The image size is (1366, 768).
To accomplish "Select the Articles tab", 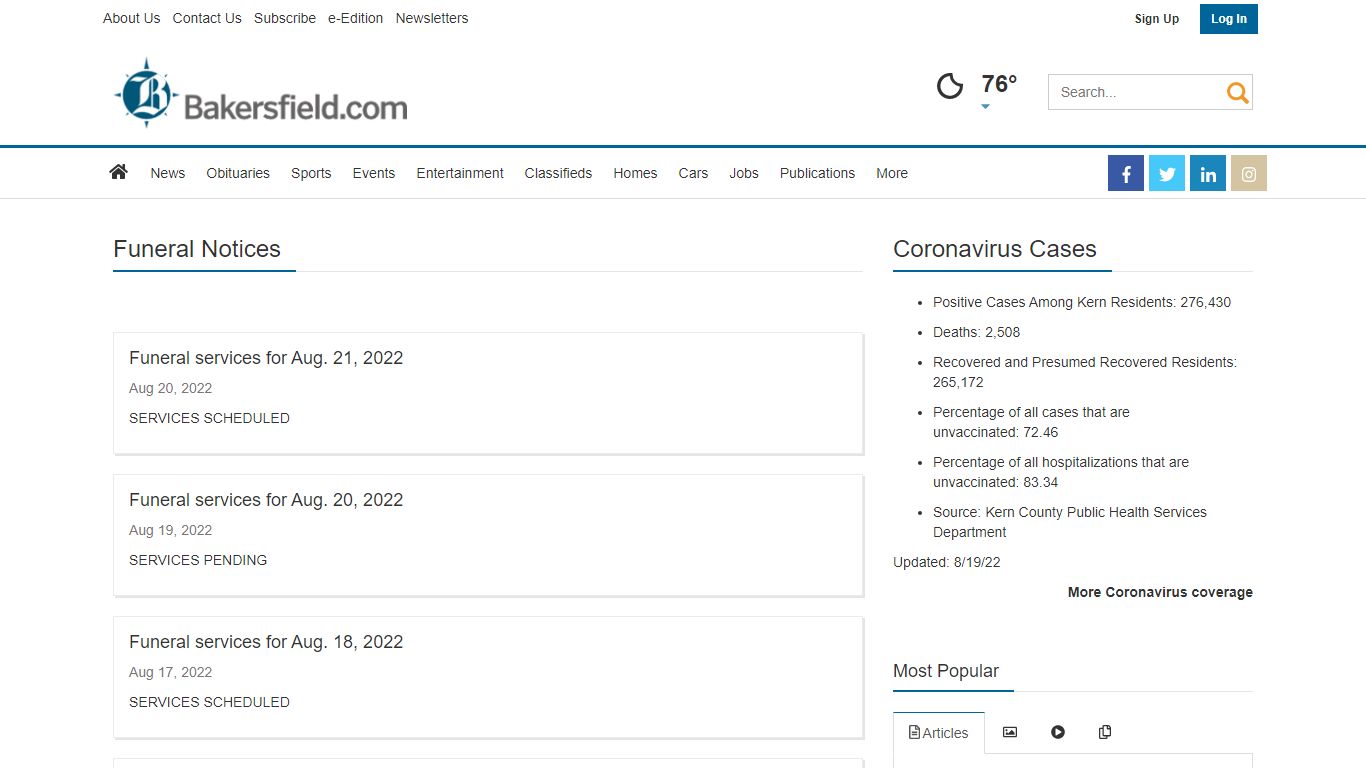I will tap(938, 733).
